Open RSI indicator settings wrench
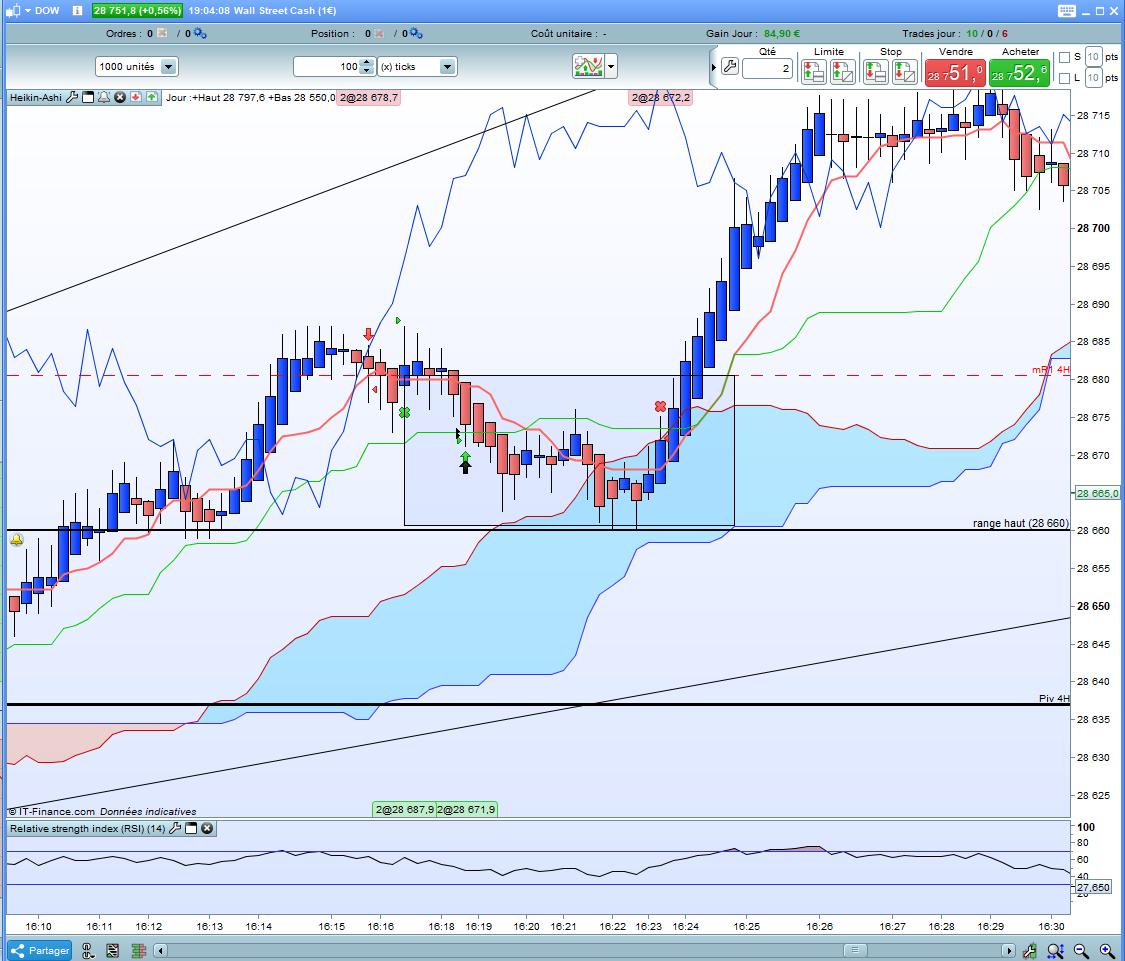The image size is (1125, 961). (174, 828)
